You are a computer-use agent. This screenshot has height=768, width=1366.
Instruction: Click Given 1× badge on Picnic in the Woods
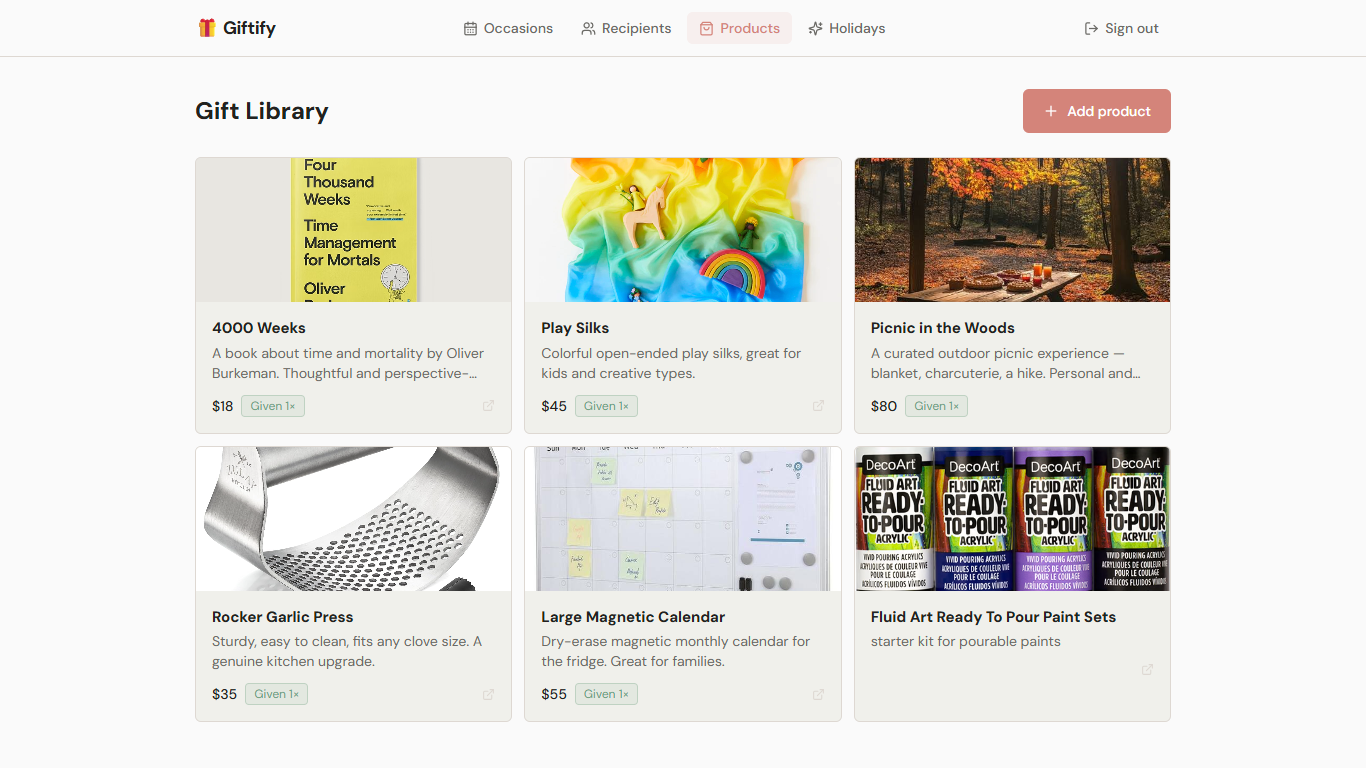click(936, 406)
